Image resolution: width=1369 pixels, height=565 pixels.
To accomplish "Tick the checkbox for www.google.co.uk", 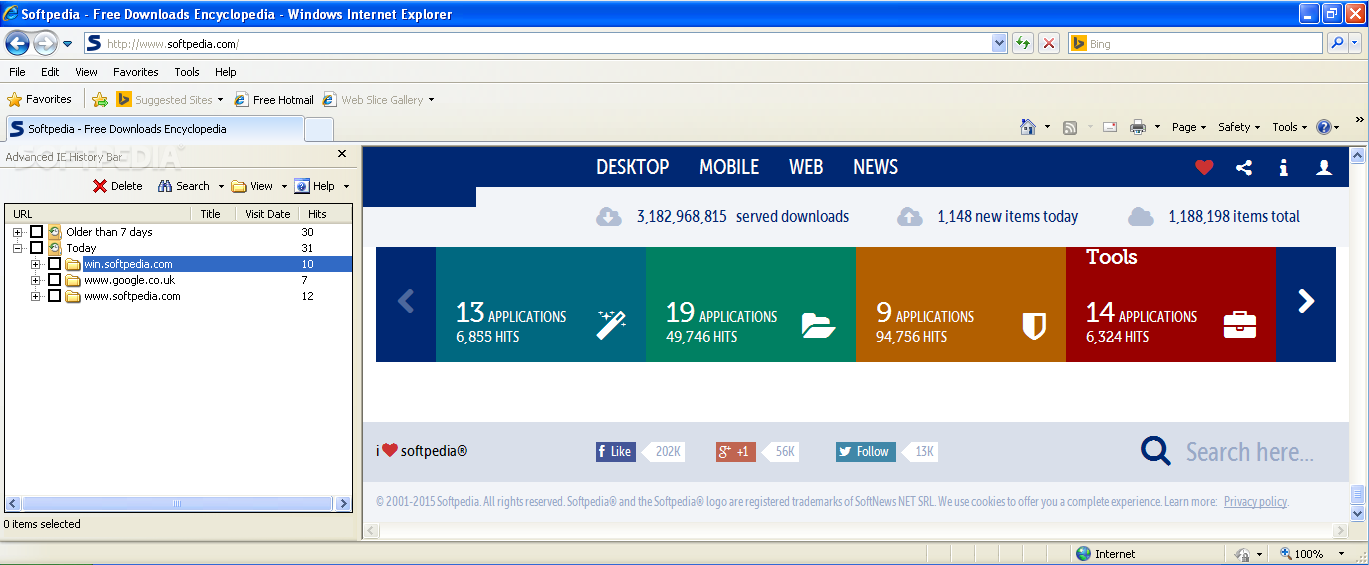I will pos(55,280).
